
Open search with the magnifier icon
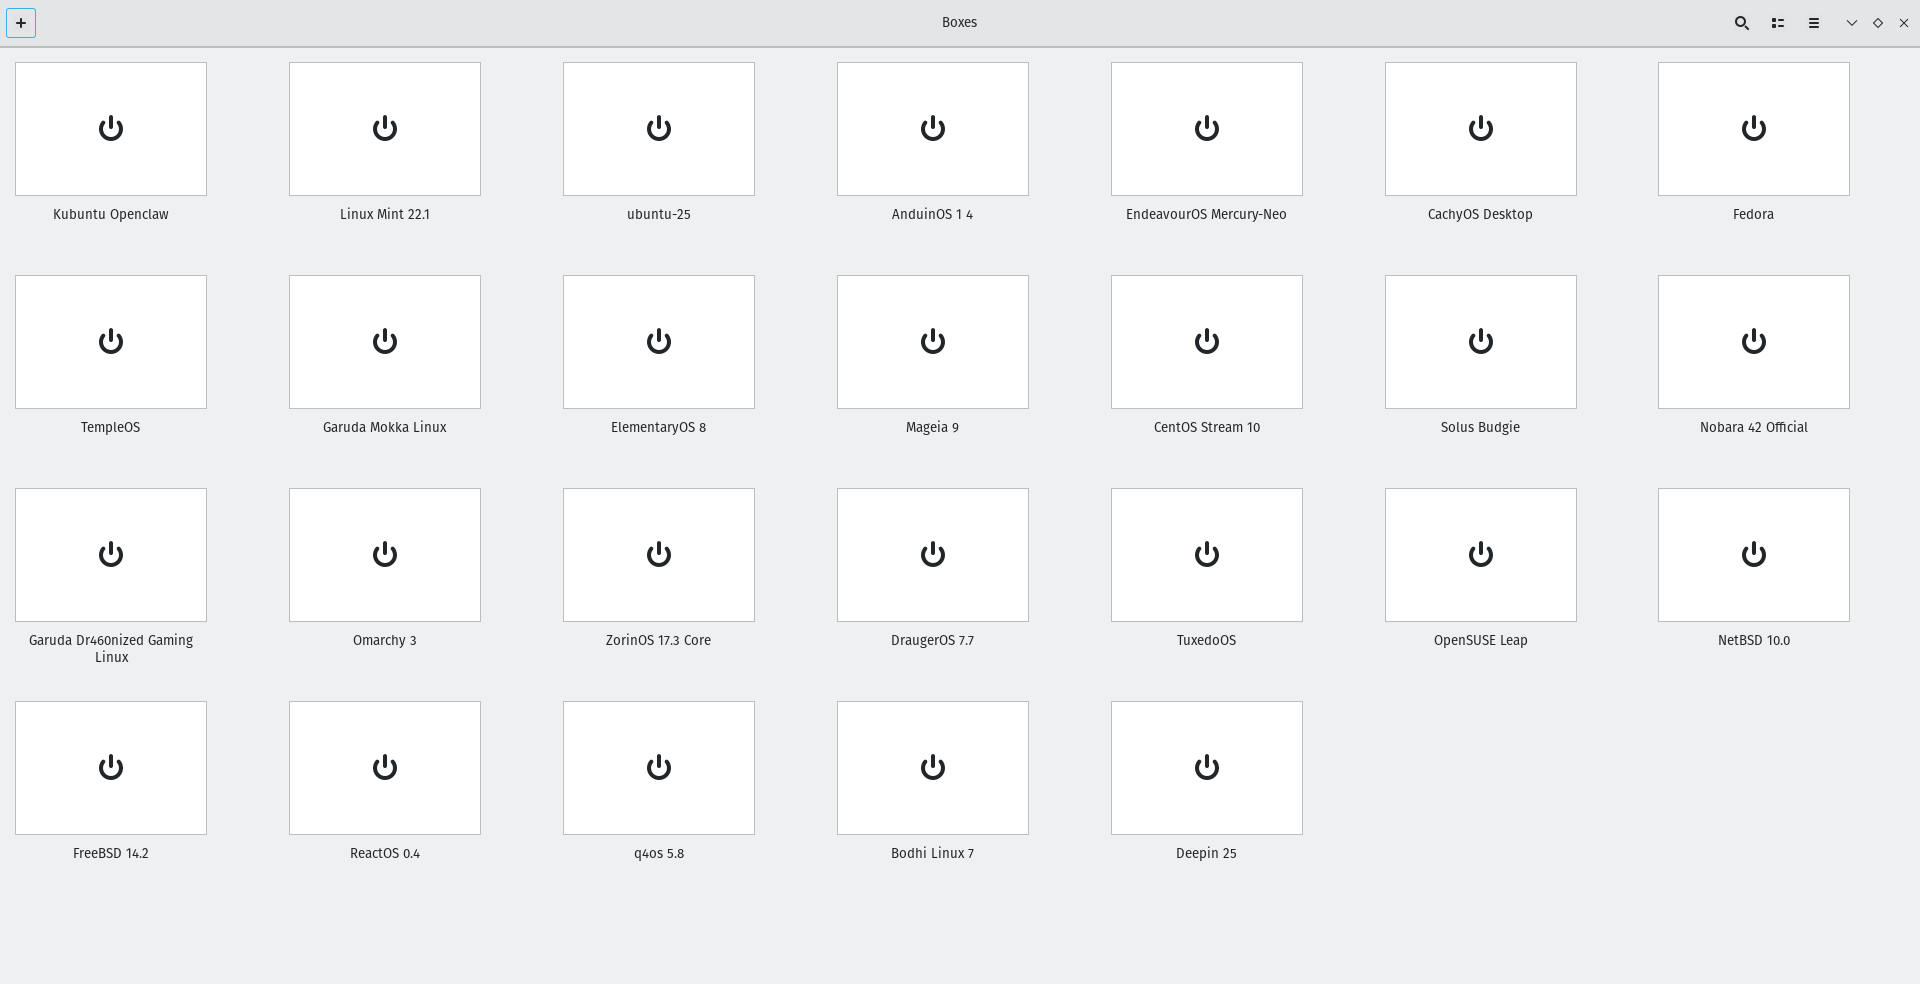point(1741,23)
